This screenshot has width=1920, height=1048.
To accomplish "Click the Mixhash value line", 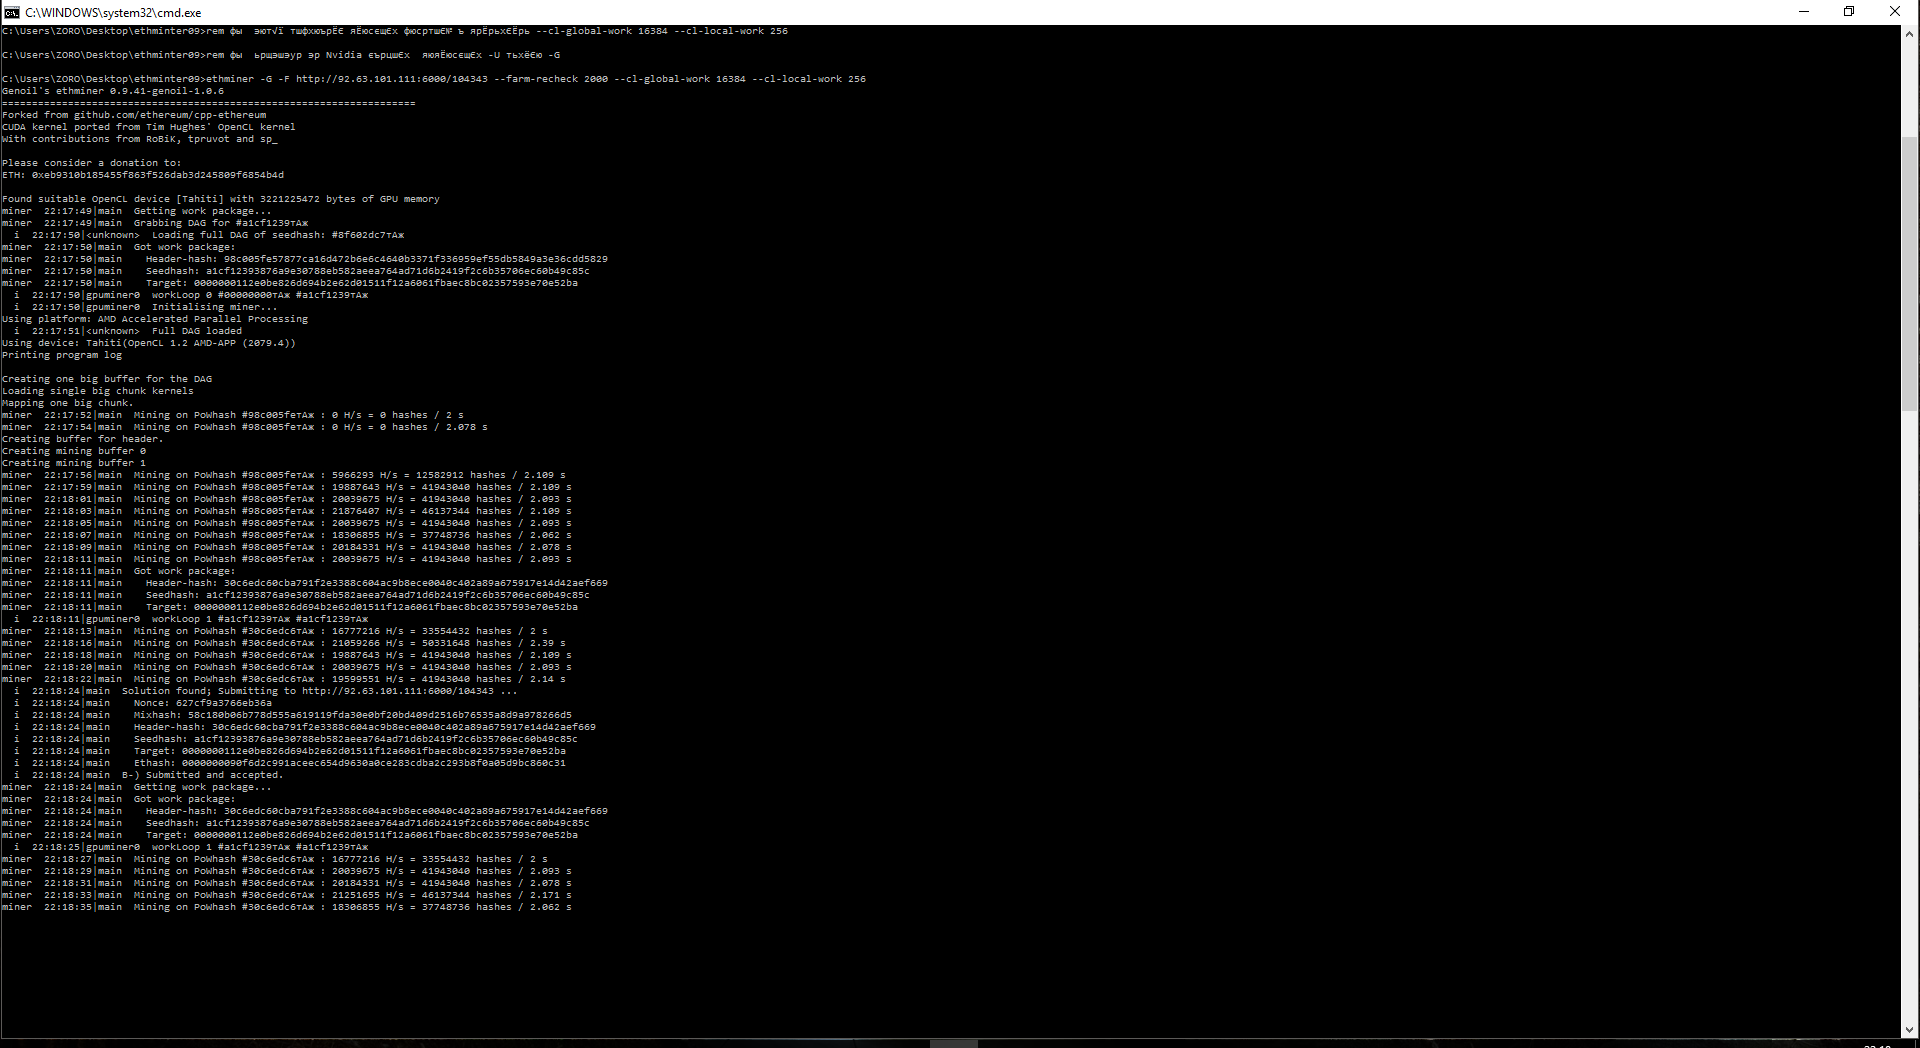I will pyautogui.click(x=352, y=715).
